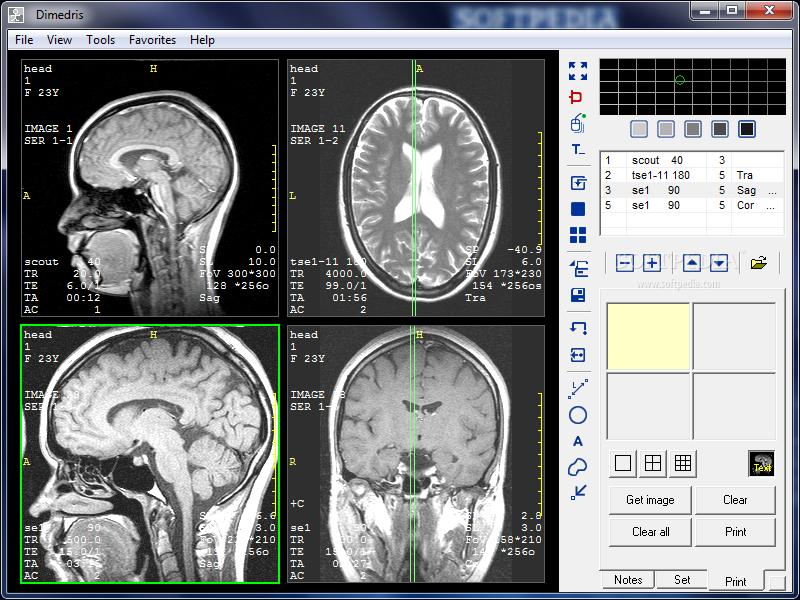Select the se1 90 Cor series row
Image resolution: width=800 pixels, height=600 pixels.
pos(692,205)
